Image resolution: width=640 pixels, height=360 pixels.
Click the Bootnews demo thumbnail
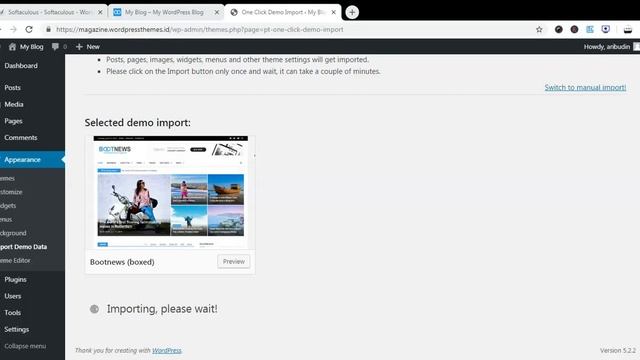(x=170, y=192)
